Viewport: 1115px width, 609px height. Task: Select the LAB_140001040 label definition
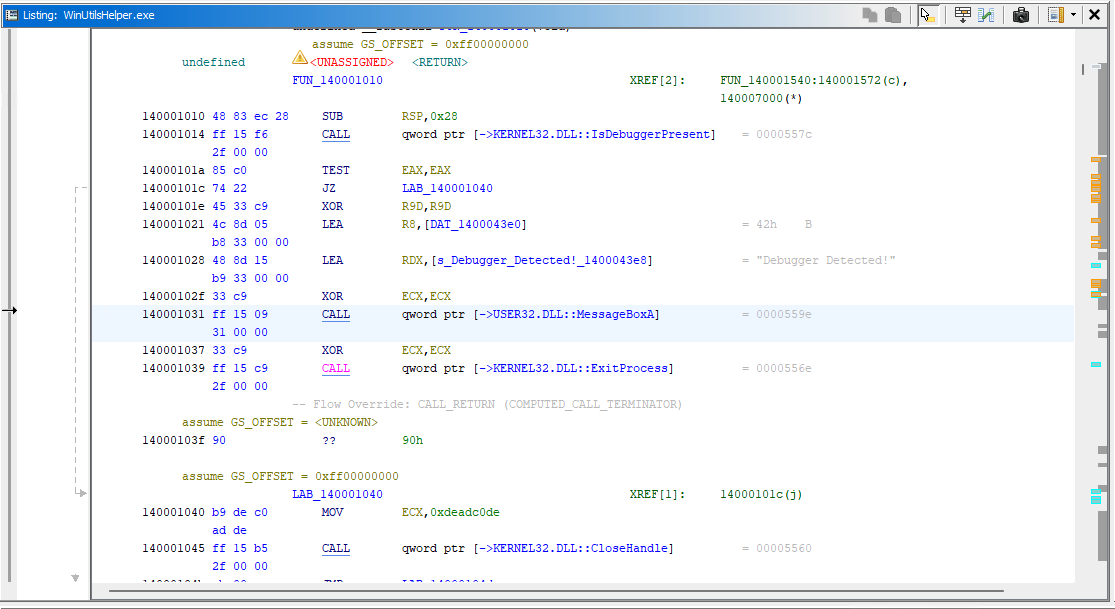(x=337, y=494)
